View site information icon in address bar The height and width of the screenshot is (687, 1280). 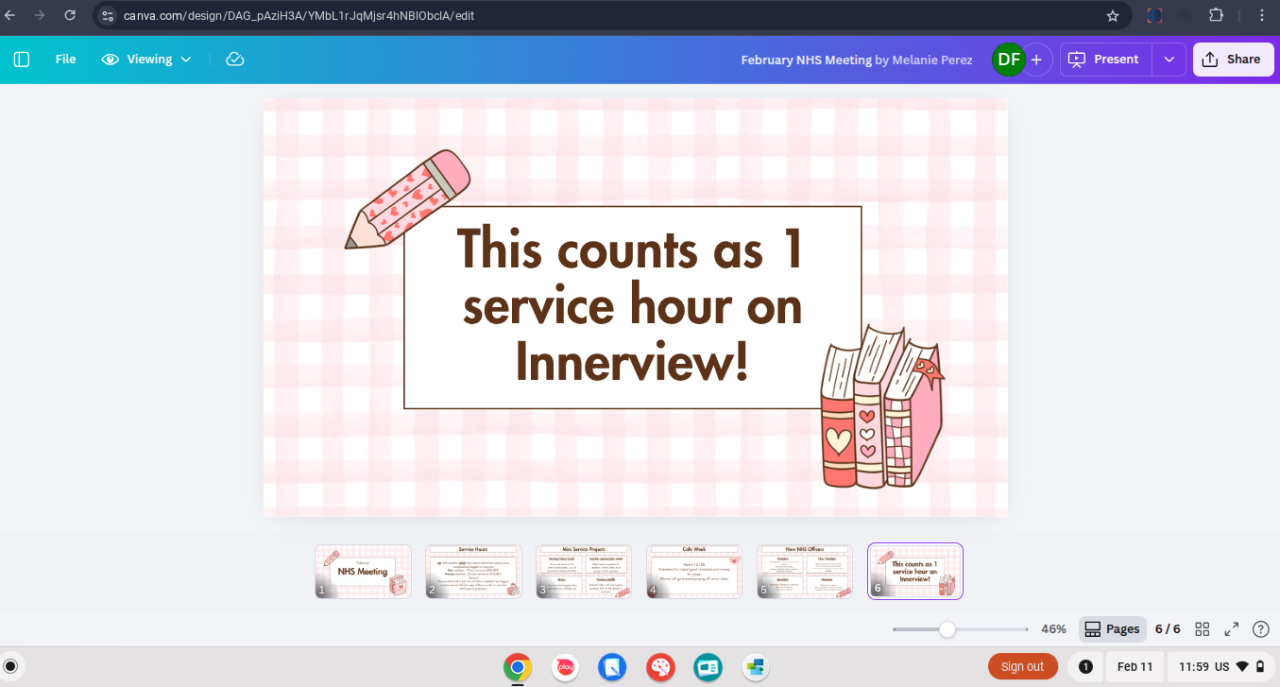click(108, 16)
